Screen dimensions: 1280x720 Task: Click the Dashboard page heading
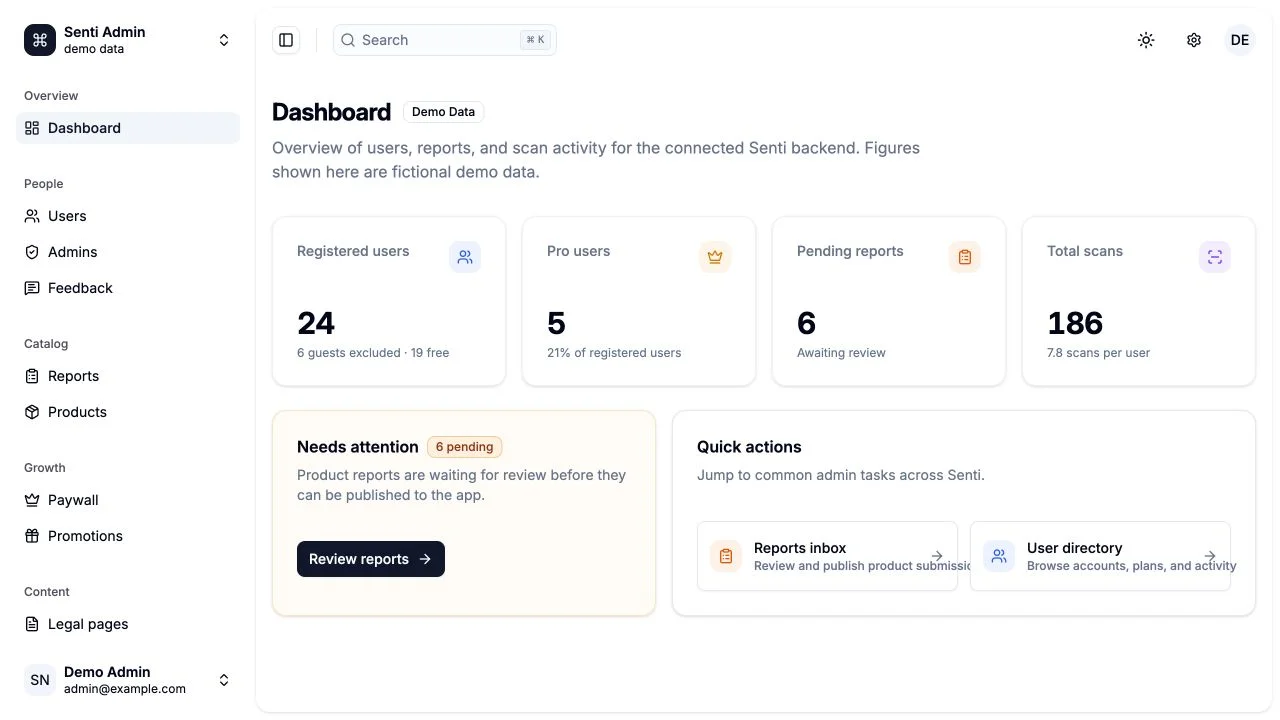coord(331,112)
